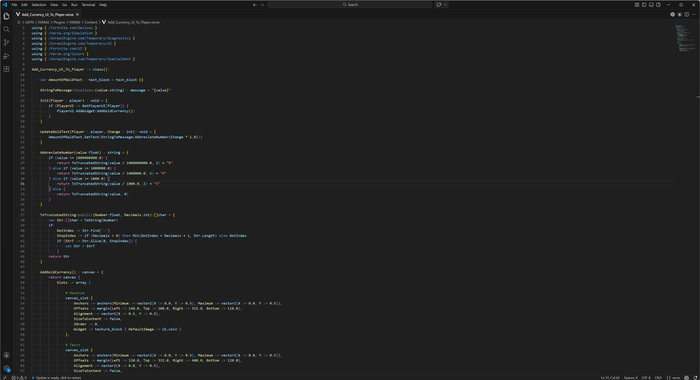The height and width of the screenshot is (380, 700).
Task: Toggle the secondary side bar layout button
Action: (658, 4)
